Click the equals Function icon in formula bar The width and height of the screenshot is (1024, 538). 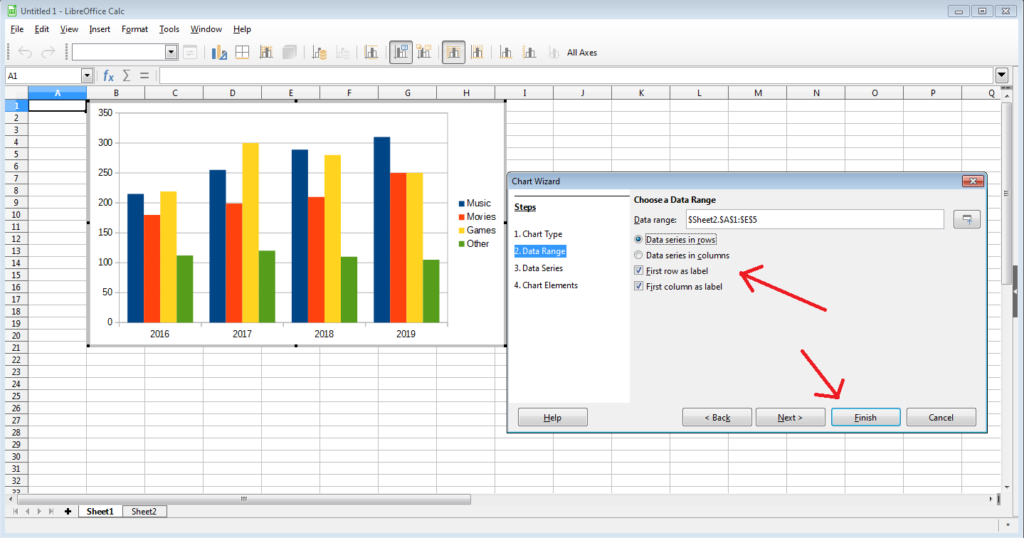[x=144, y=76]
